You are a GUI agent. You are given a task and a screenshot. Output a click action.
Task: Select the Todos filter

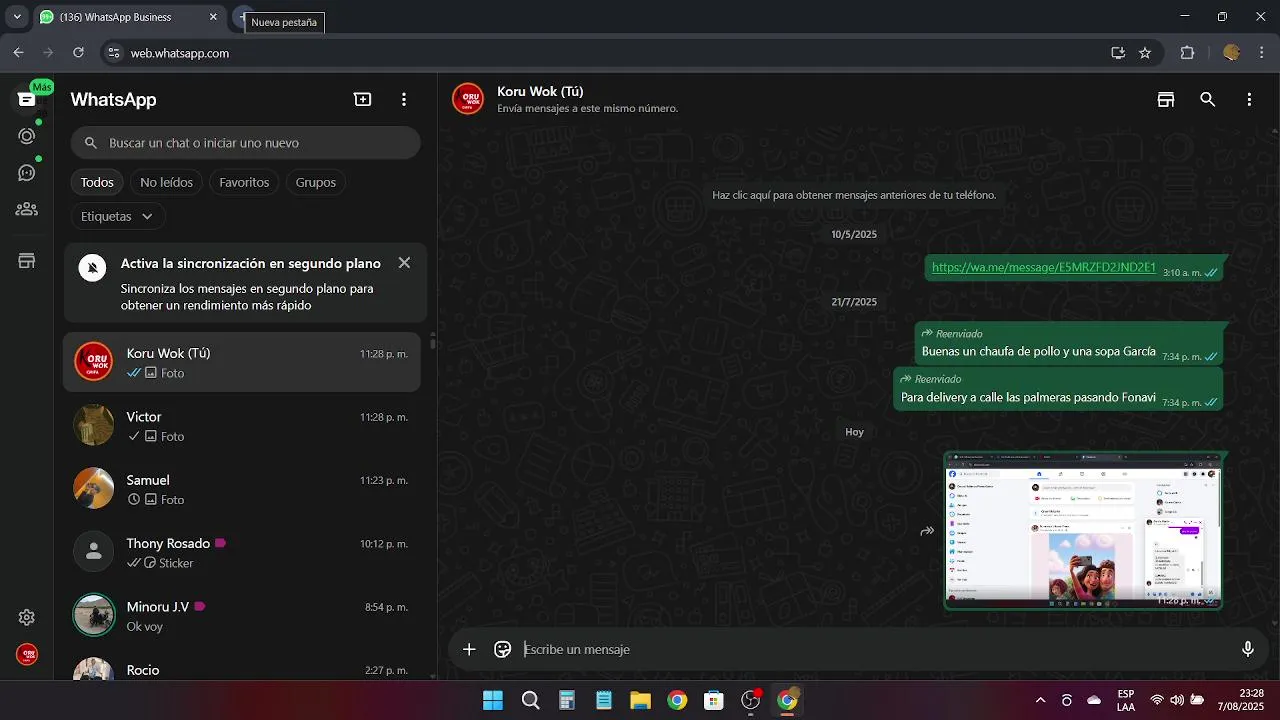pyautogui.click(x=97, y=182)
